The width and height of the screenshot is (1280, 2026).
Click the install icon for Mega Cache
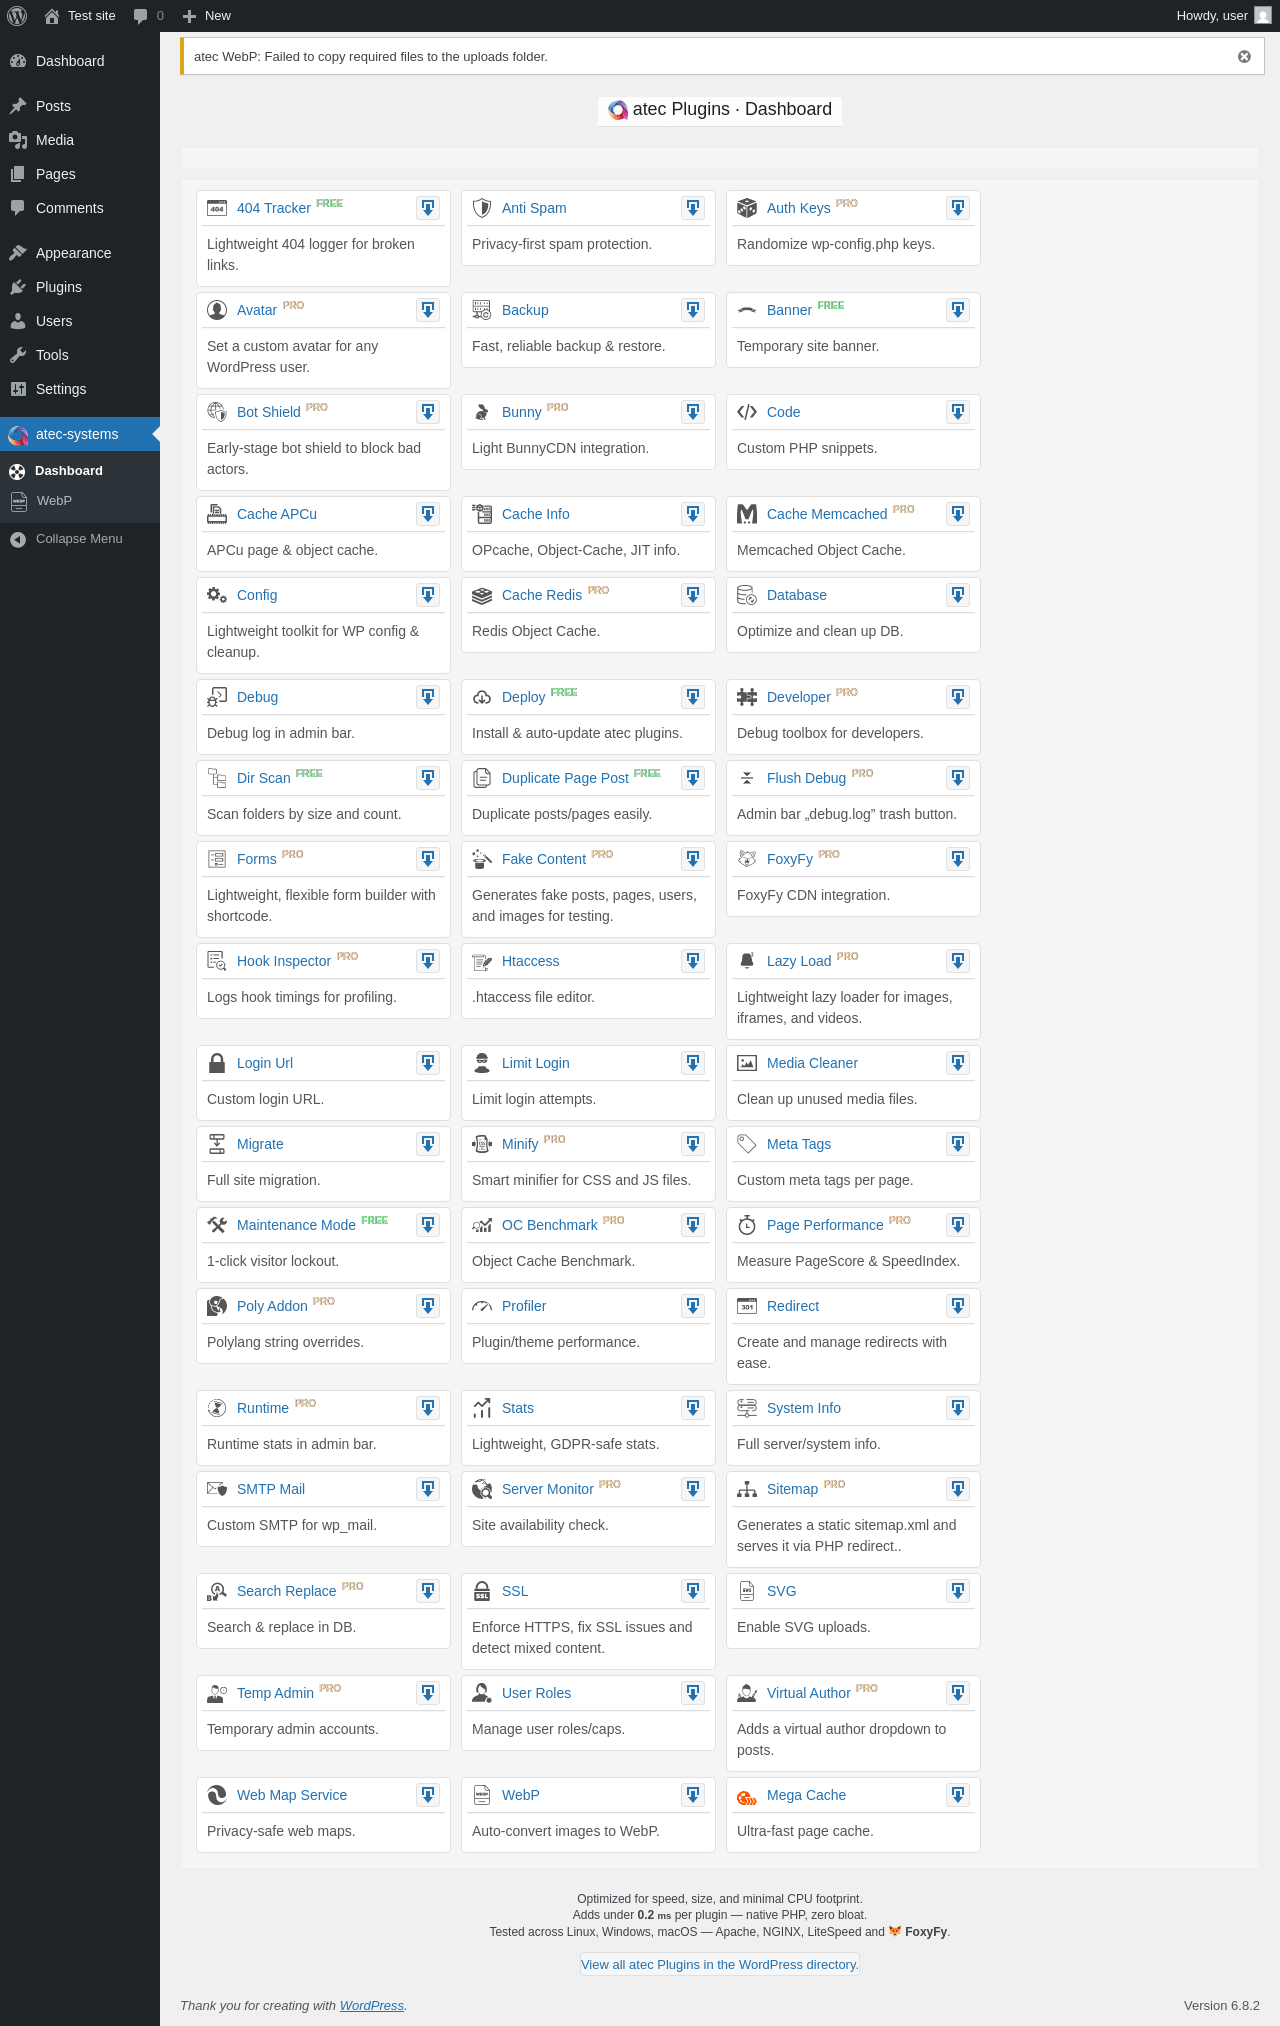pyautogui.click(x=958, y=1795)
